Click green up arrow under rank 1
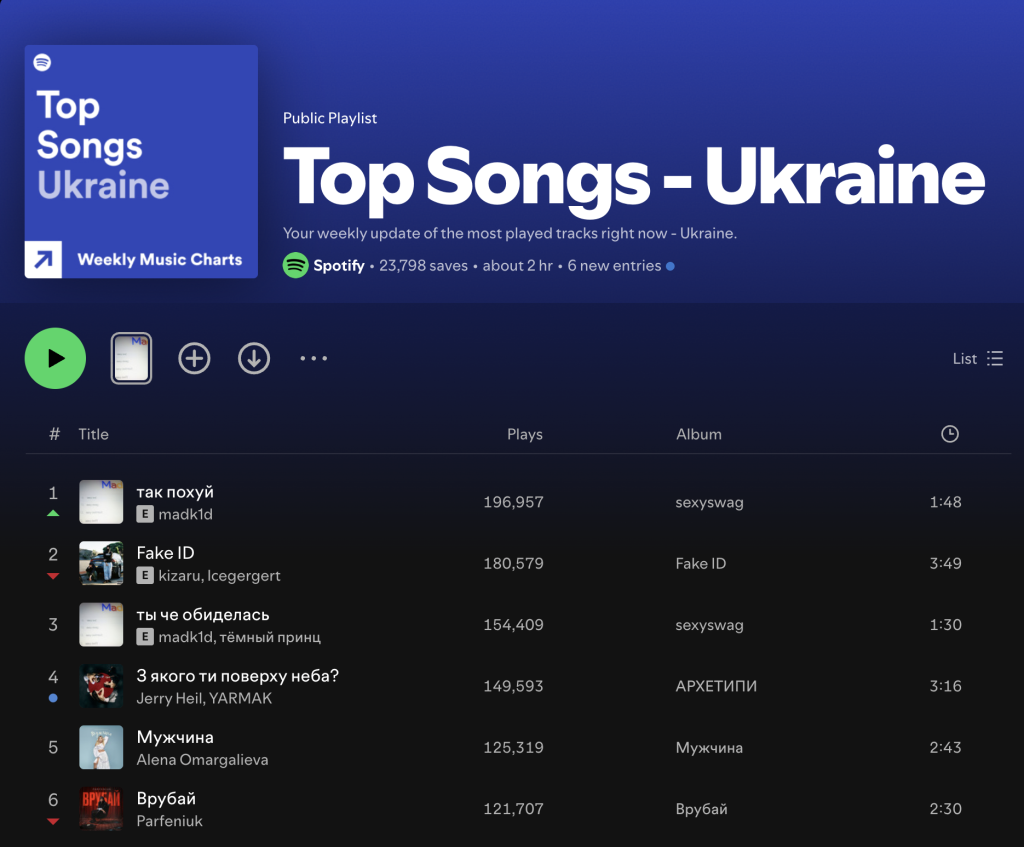The height and width of the screenshot is (847, 1024). pos(54,513)
